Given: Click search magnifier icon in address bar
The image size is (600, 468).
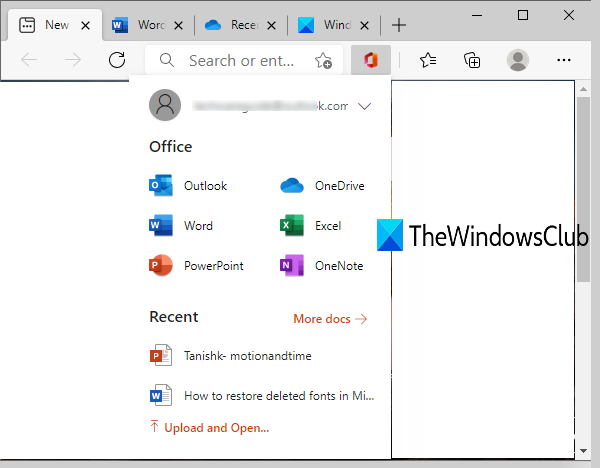Looking at the screenshot, I should pos(167,60).
